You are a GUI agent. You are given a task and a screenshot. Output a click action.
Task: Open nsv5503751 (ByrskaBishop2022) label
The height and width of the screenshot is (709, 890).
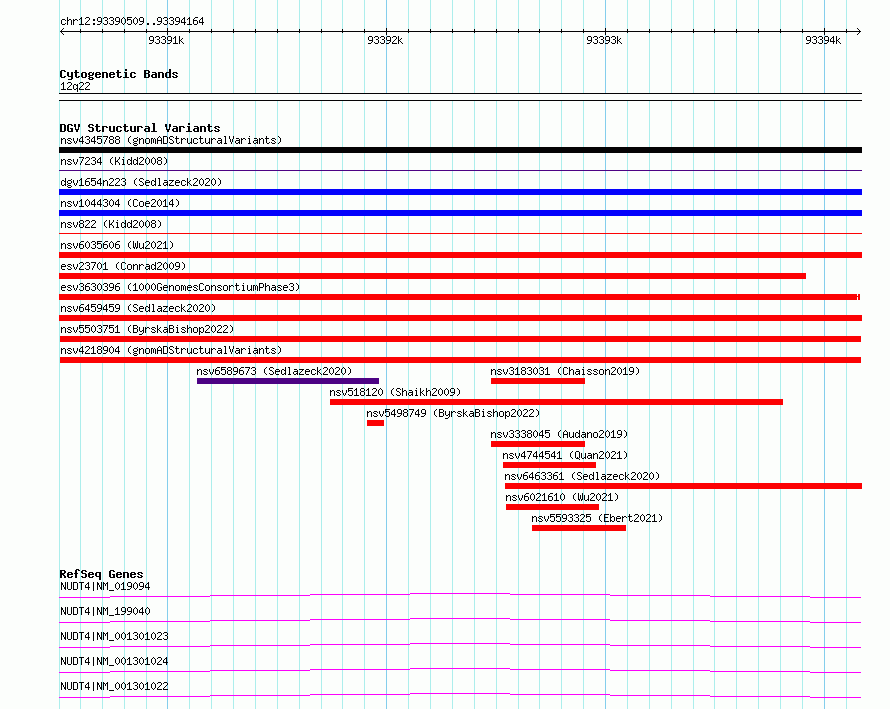[147, 329]
